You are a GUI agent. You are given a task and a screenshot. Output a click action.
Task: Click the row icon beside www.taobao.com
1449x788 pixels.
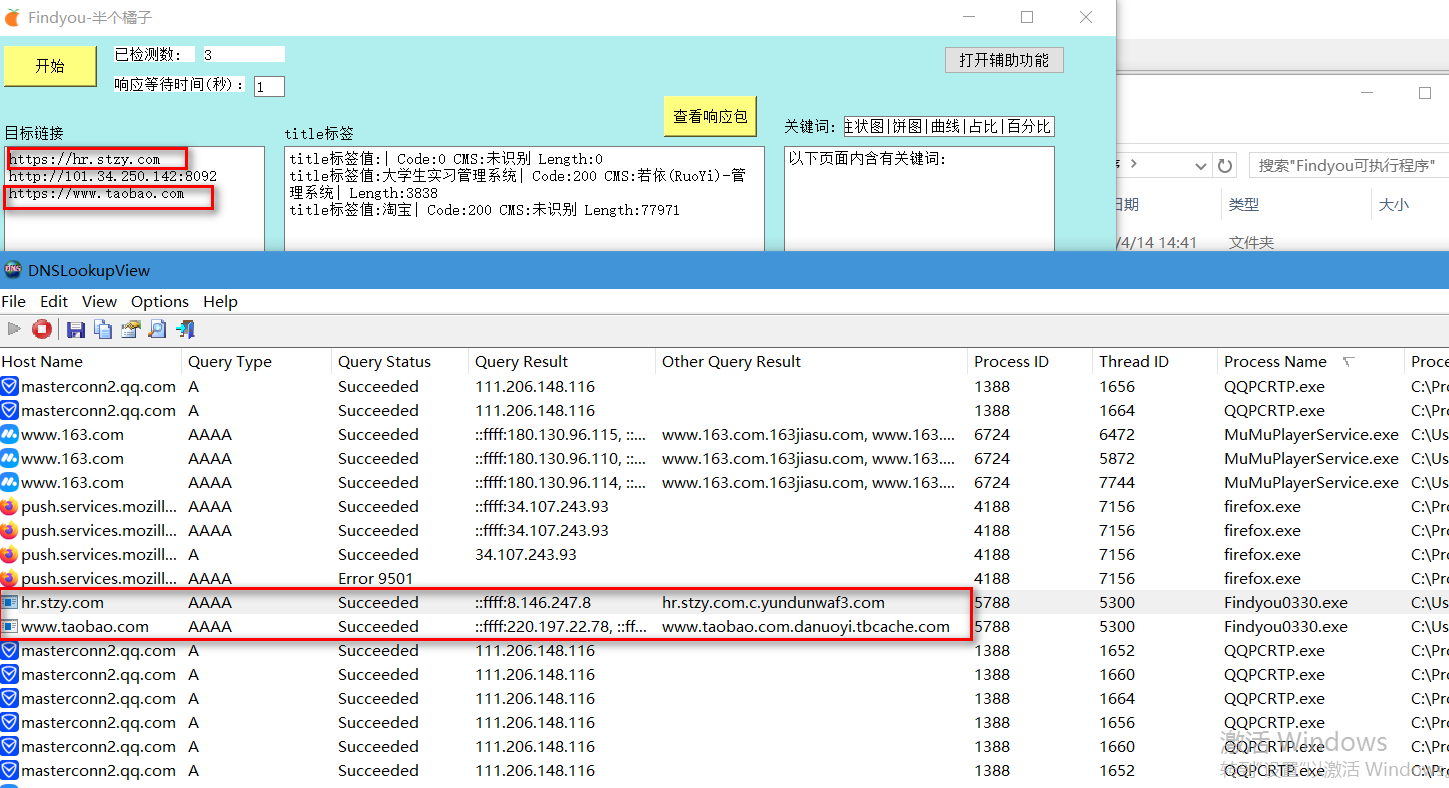click(9, 626)
